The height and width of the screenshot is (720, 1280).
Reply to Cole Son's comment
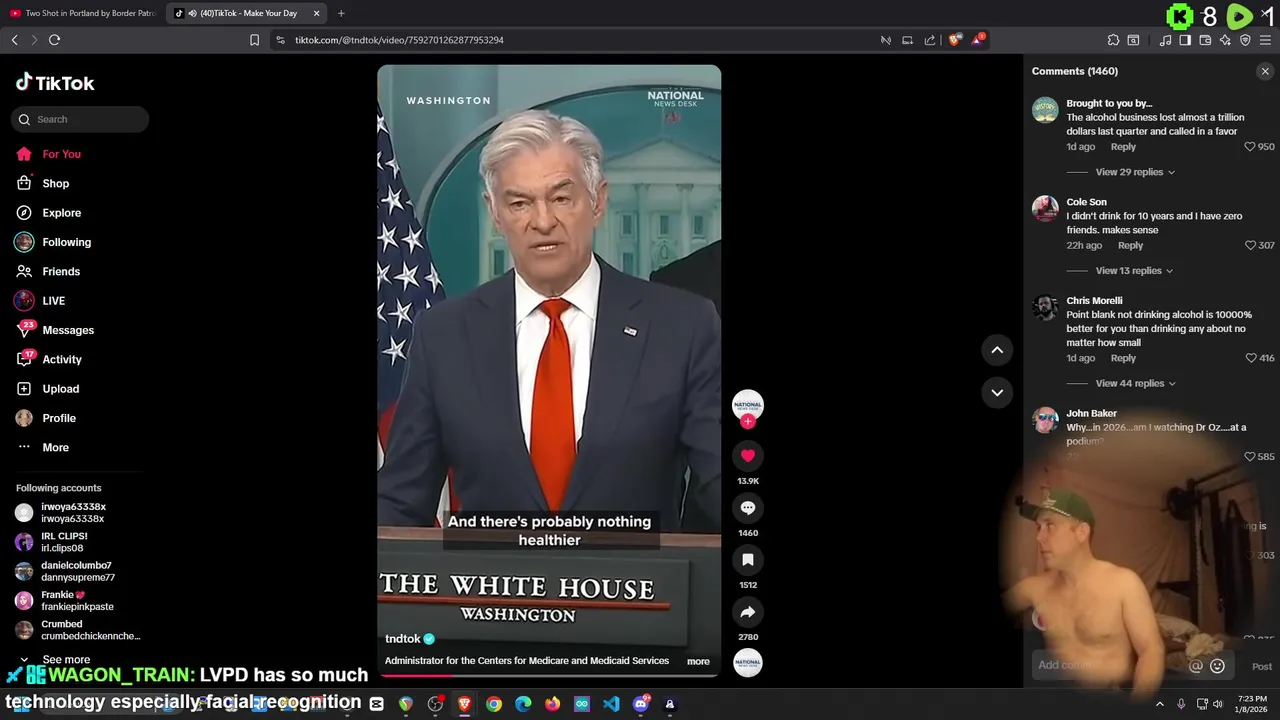point(1130,246)
